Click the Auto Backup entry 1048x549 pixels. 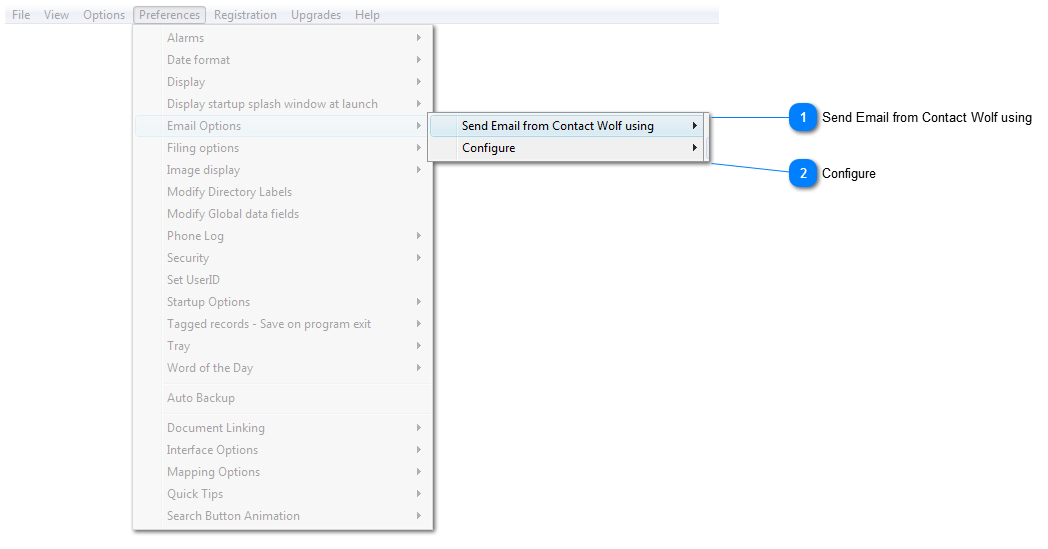tap(283, 399)
